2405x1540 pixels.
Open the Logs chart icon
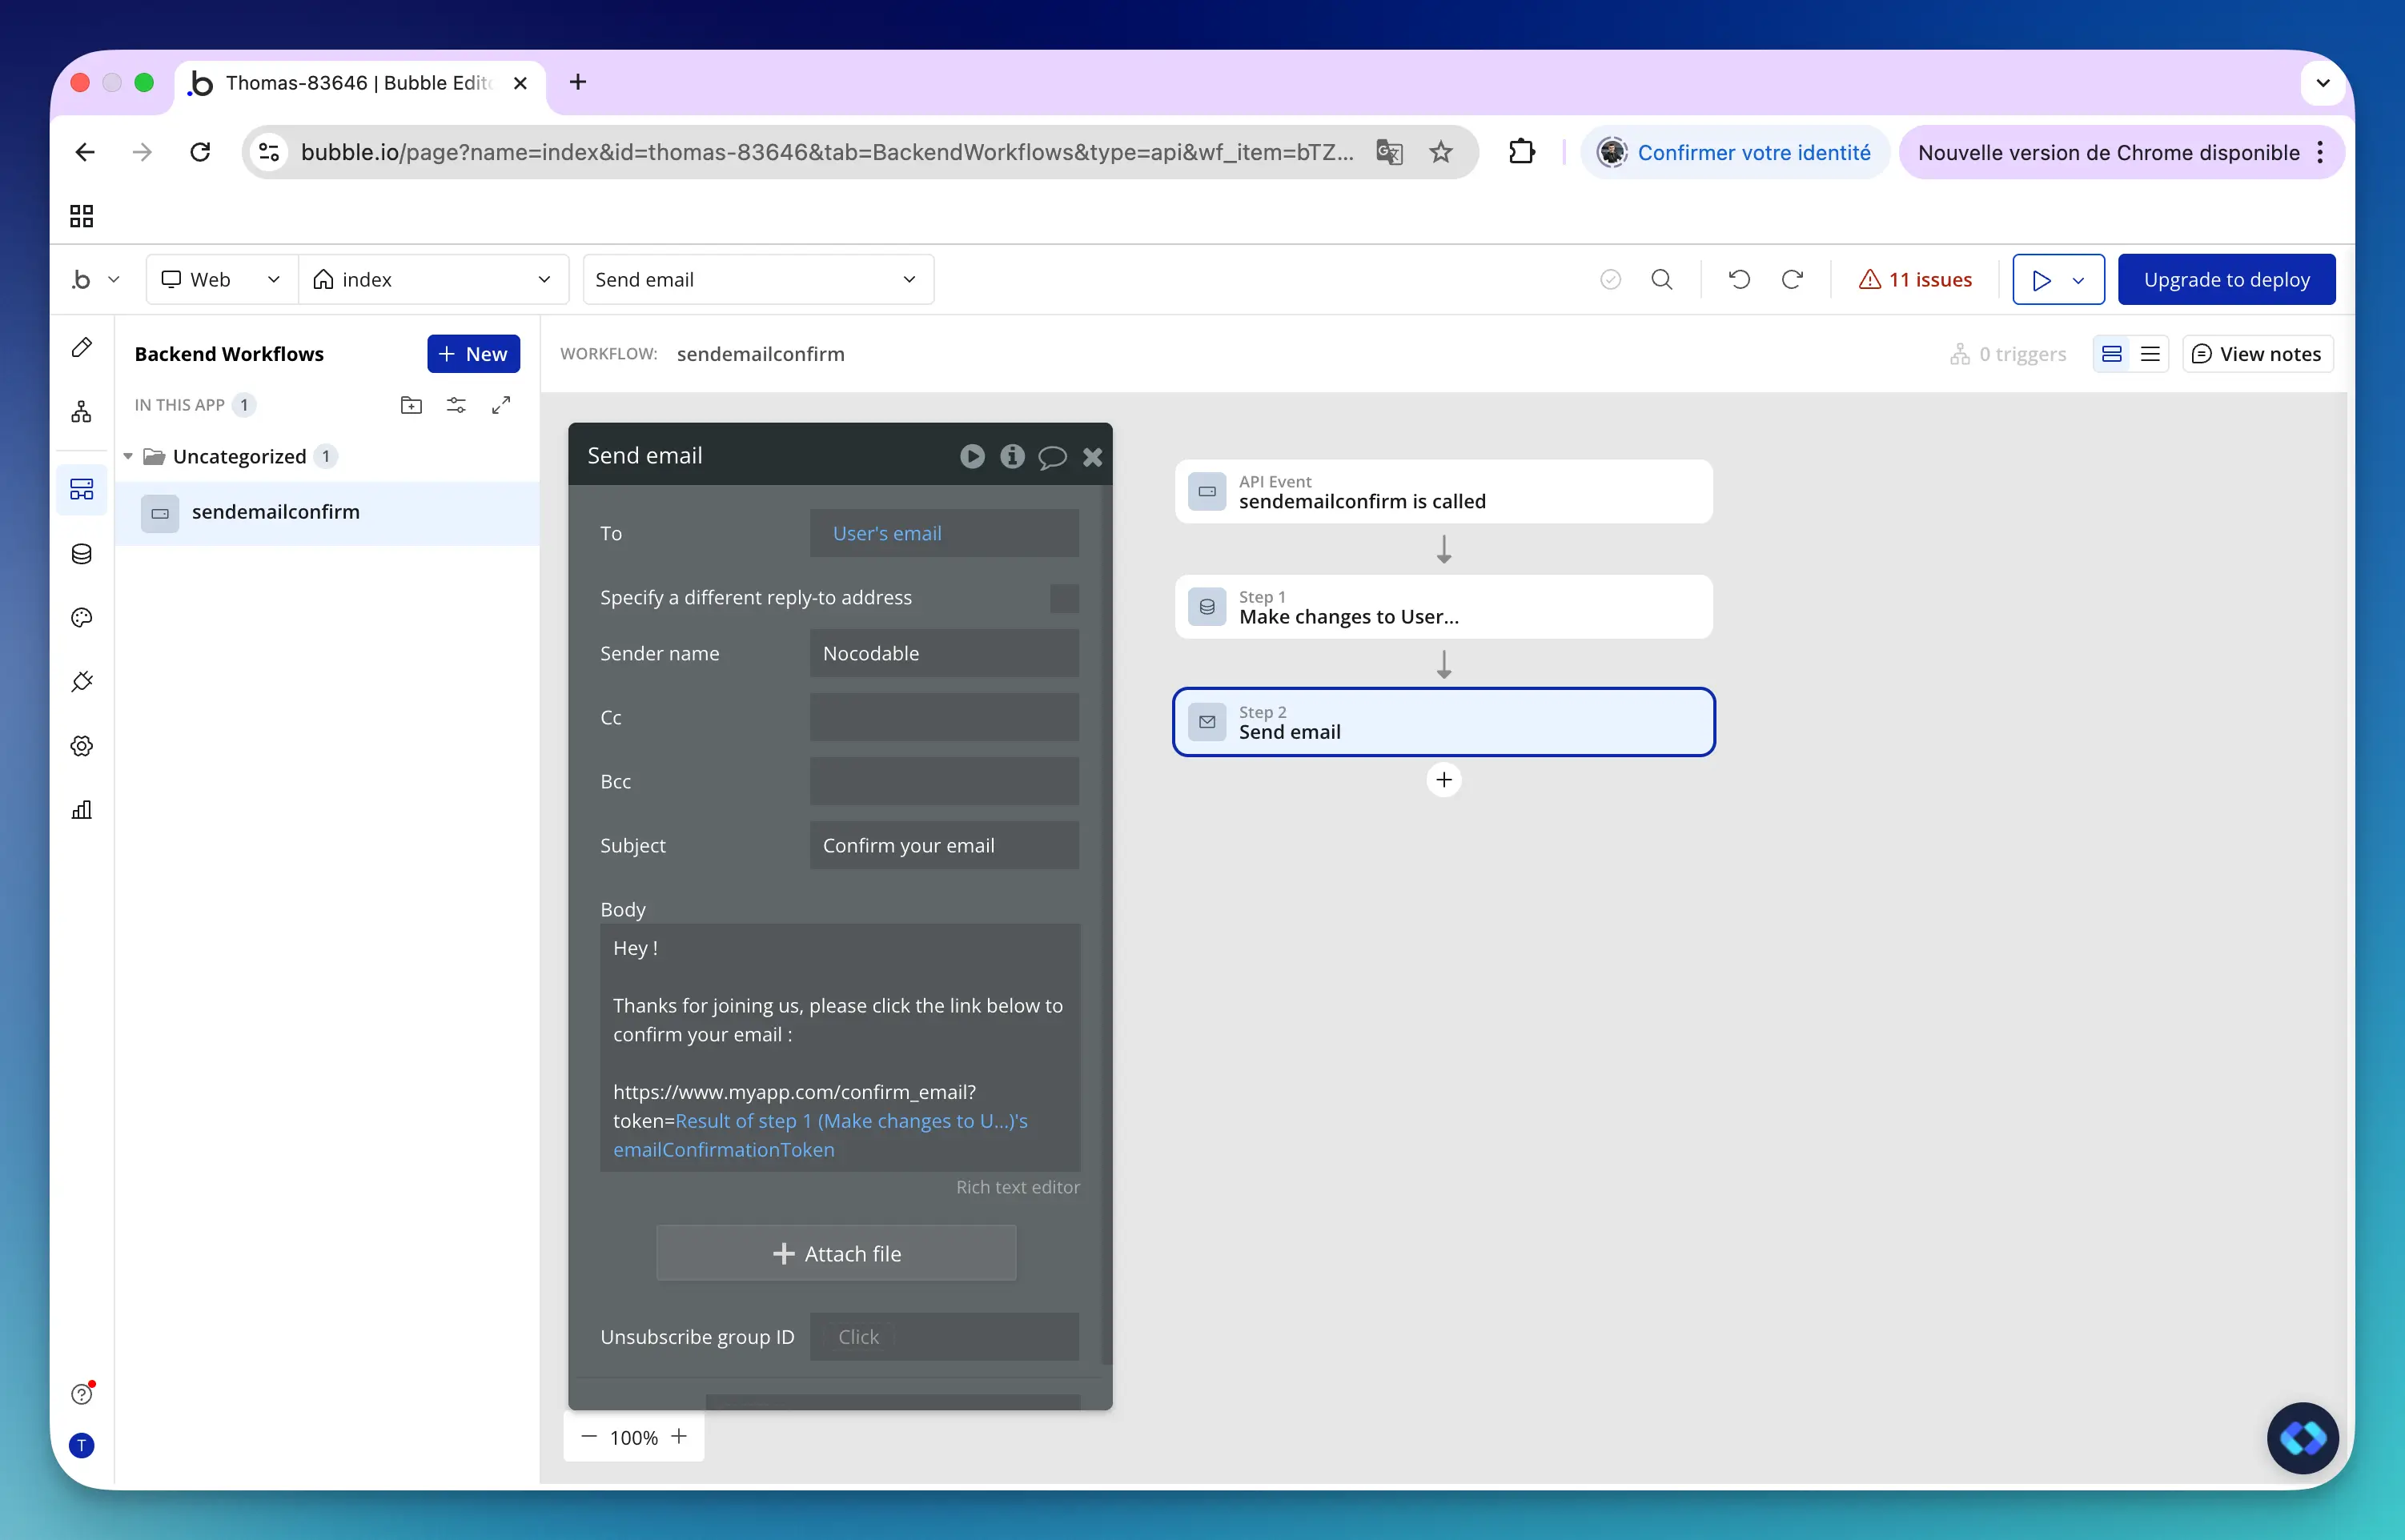(82, 810)
